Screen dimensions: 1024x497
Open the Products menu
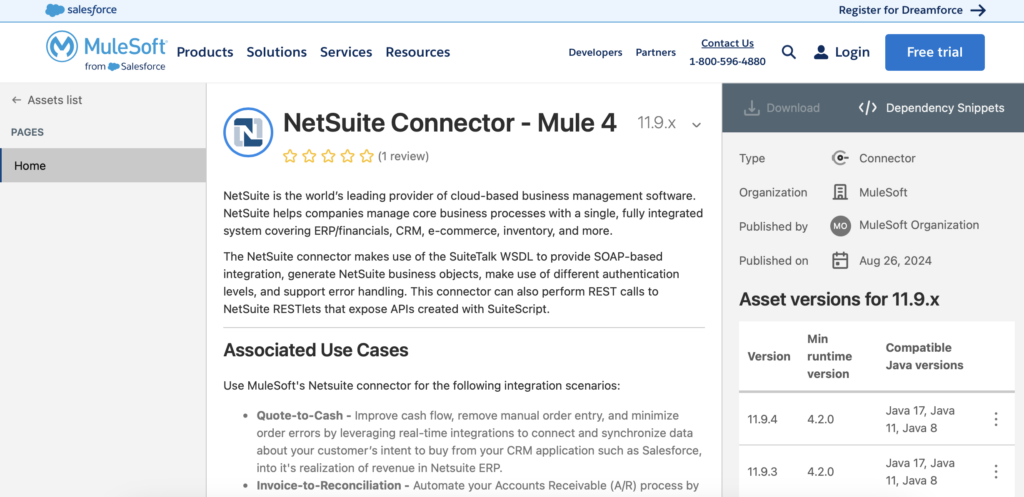pyautogui.click(x=205, y=52)
